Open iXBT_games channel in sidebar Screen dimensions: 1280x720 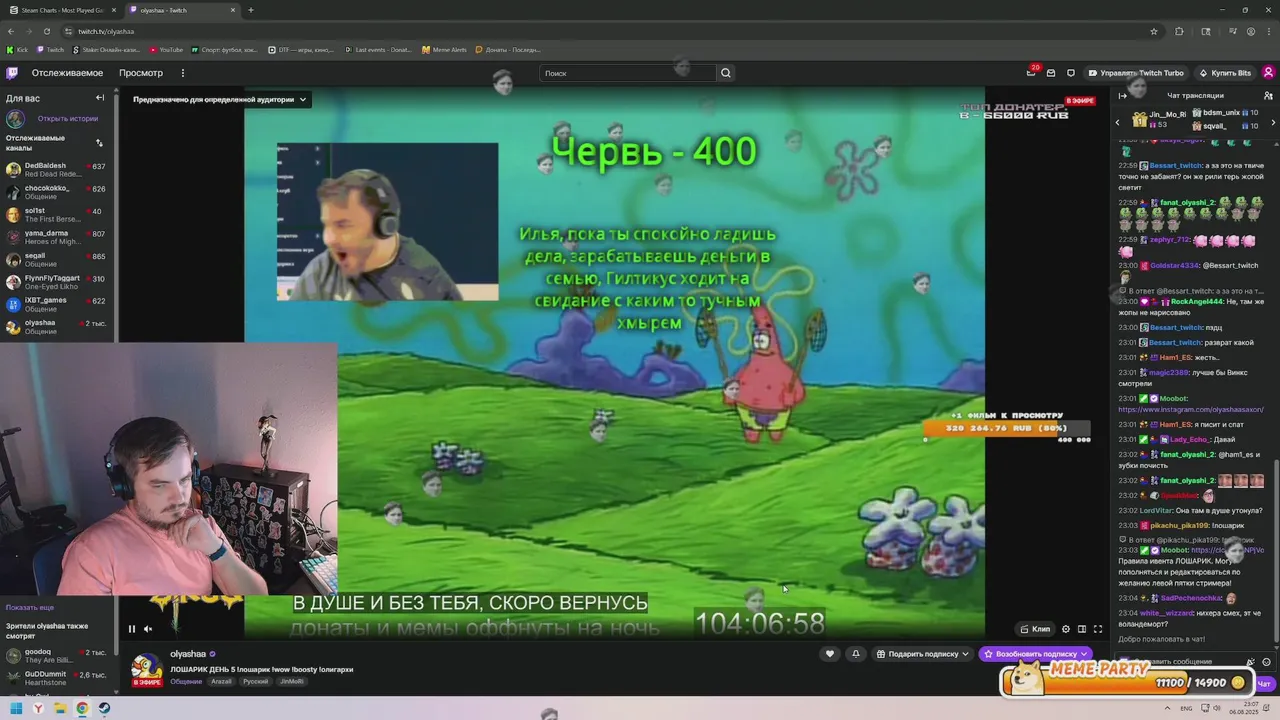pos(58,304)
